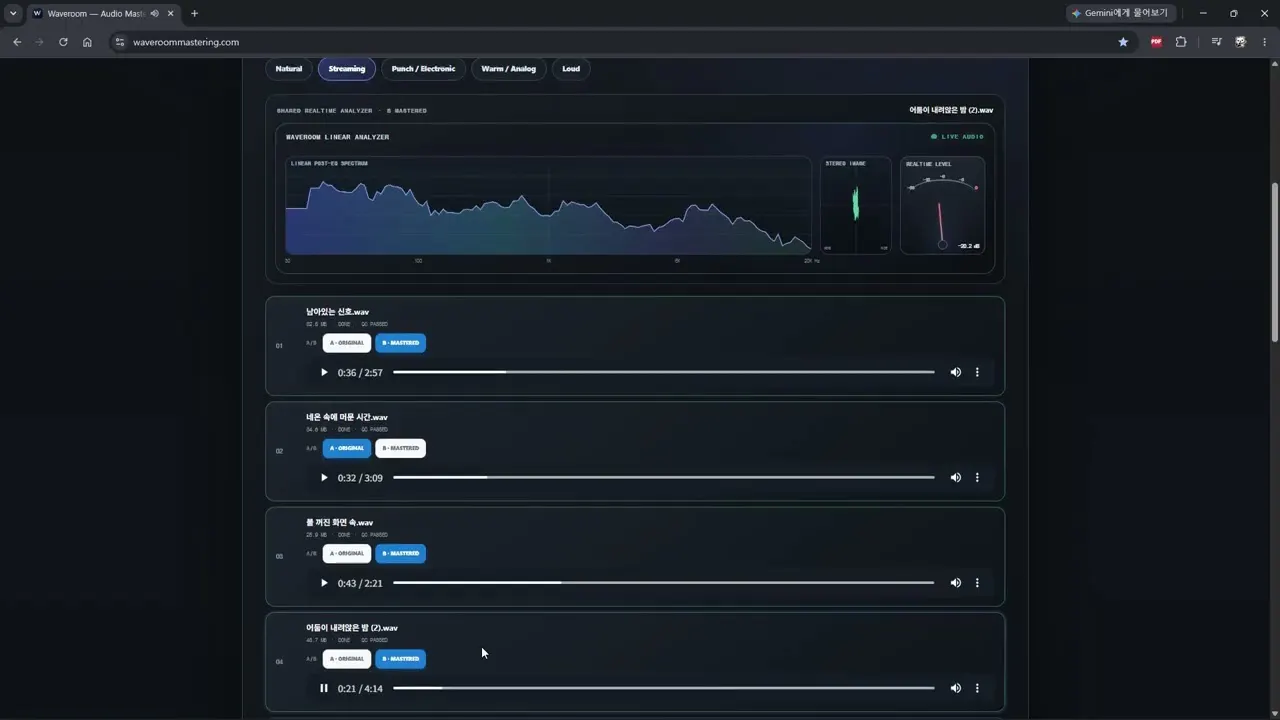Pick the Loud mastering preset
The width and height of the screenshot is (1280, 720).
coord(571,69)
